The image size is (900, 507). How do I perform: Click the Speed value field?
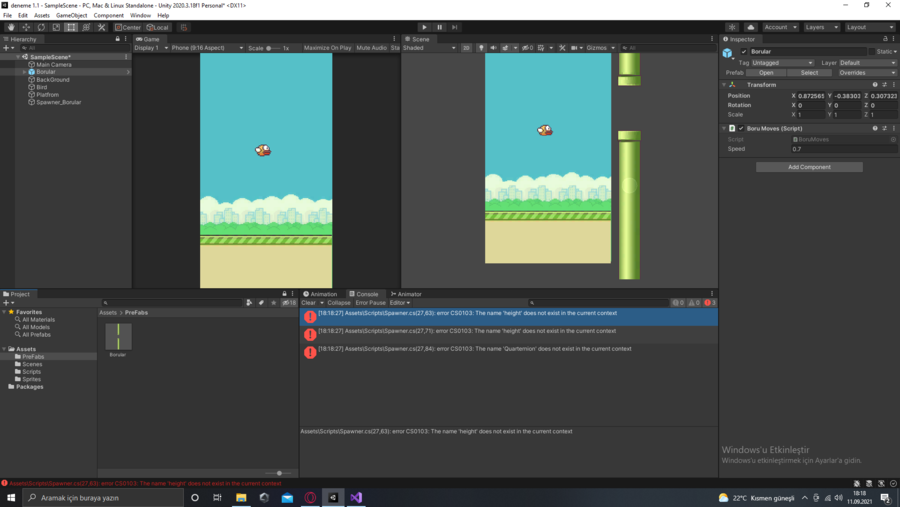click(x=844, y=149)
